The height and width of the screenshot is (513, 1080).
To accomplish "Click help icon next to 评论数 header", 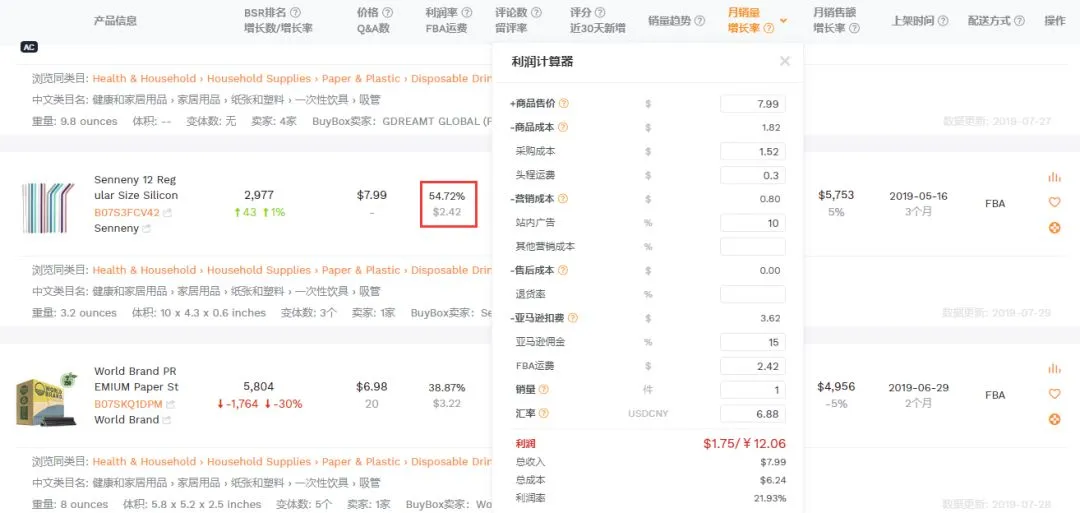I will click(x=536, y=12).
